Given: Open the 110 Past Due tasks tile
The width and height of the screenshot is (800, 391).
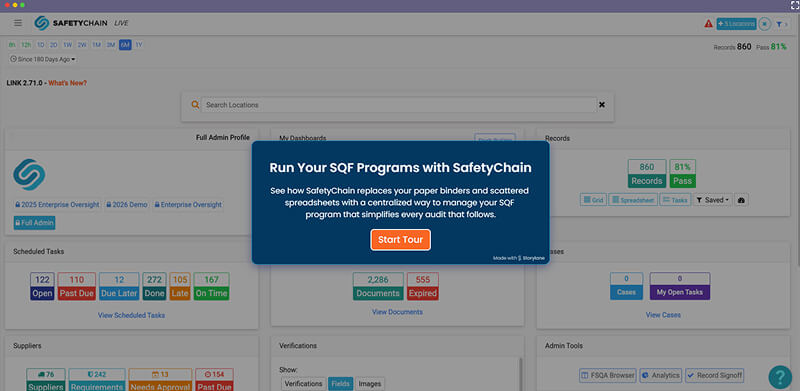Looking at the screenshot, I should coord(77,286).
